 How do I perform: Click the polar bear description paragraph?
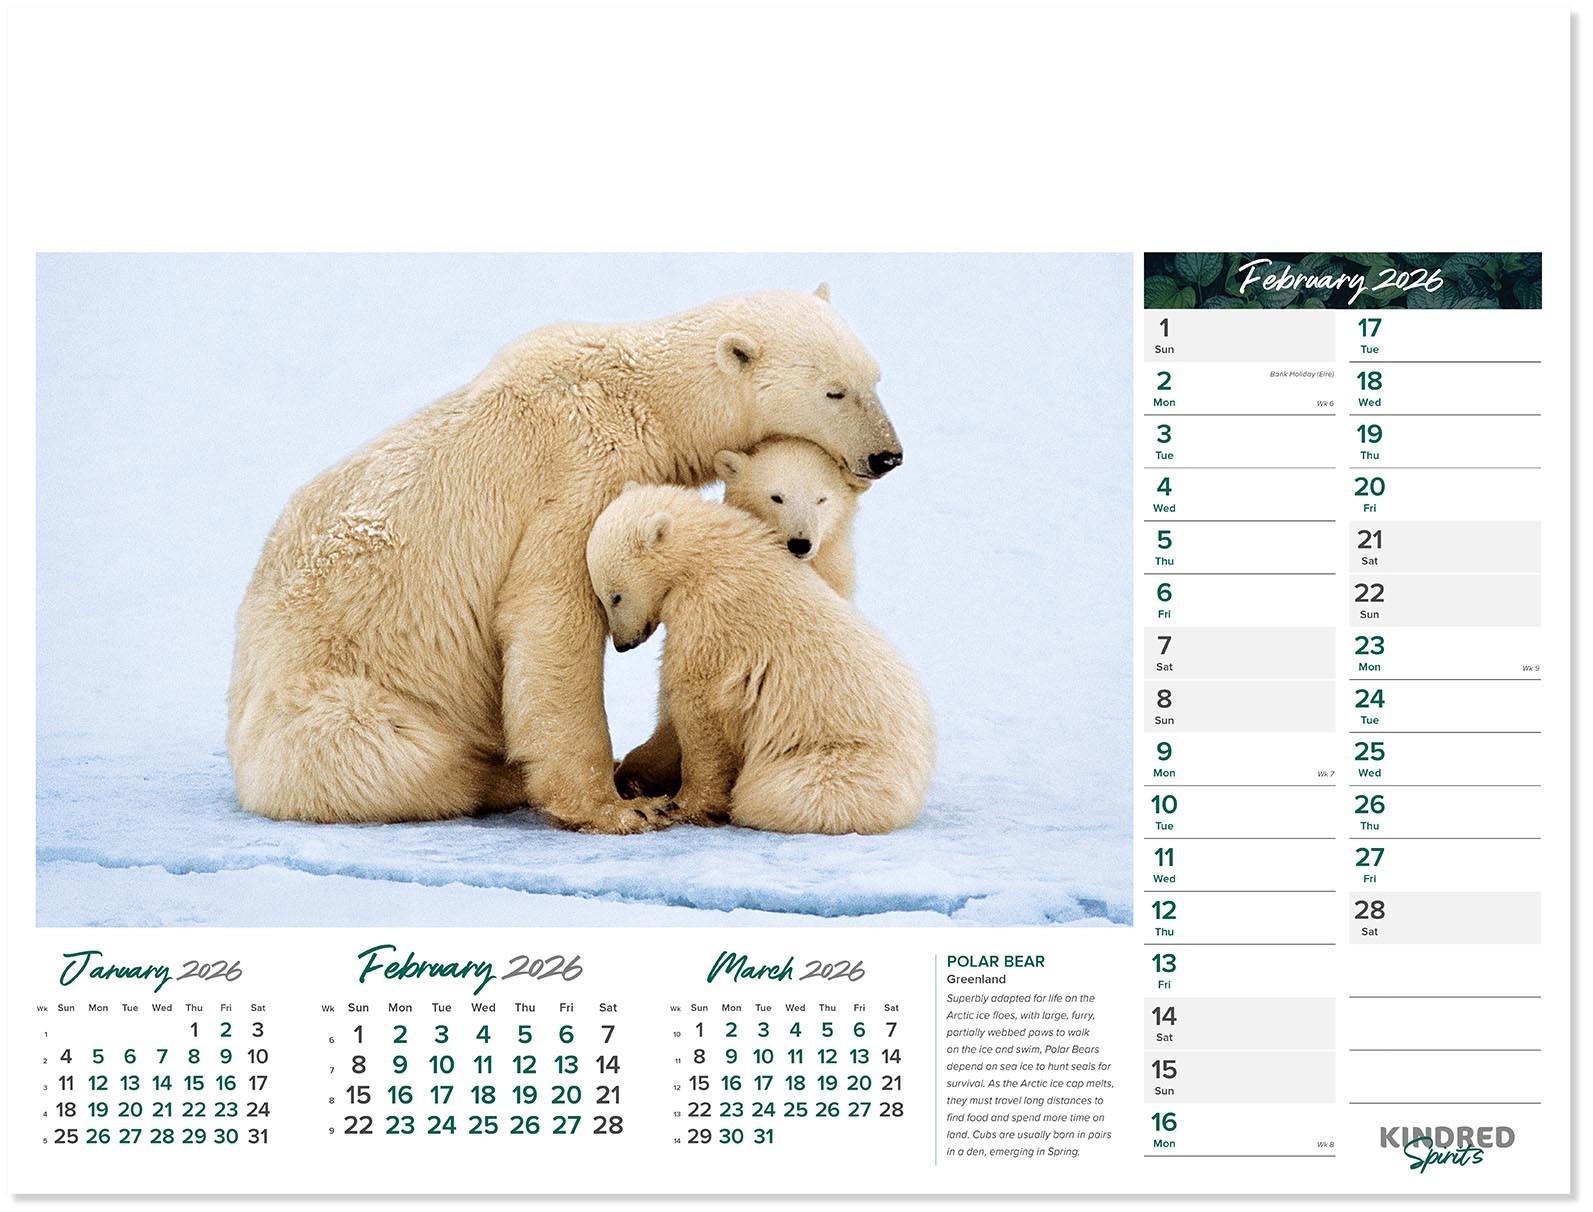coord(1030,1075)
